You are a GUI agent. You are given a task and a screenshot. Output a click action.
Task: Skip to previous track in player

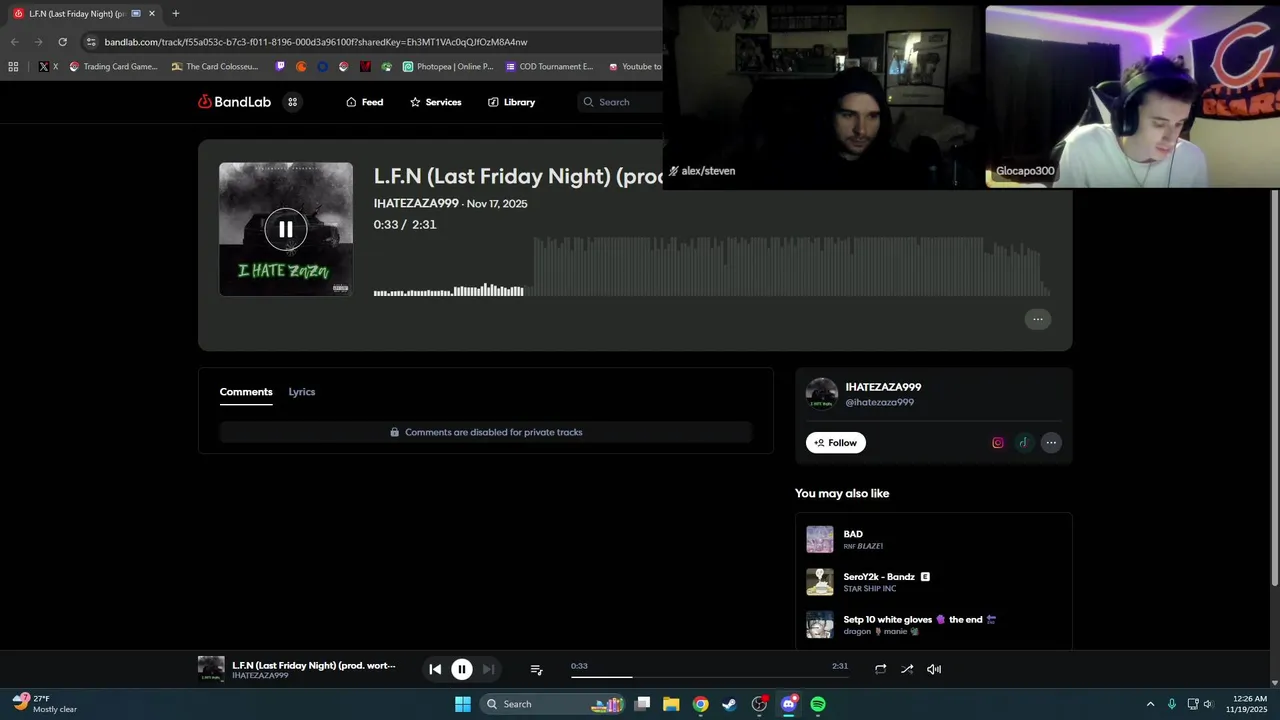[435, 669]
